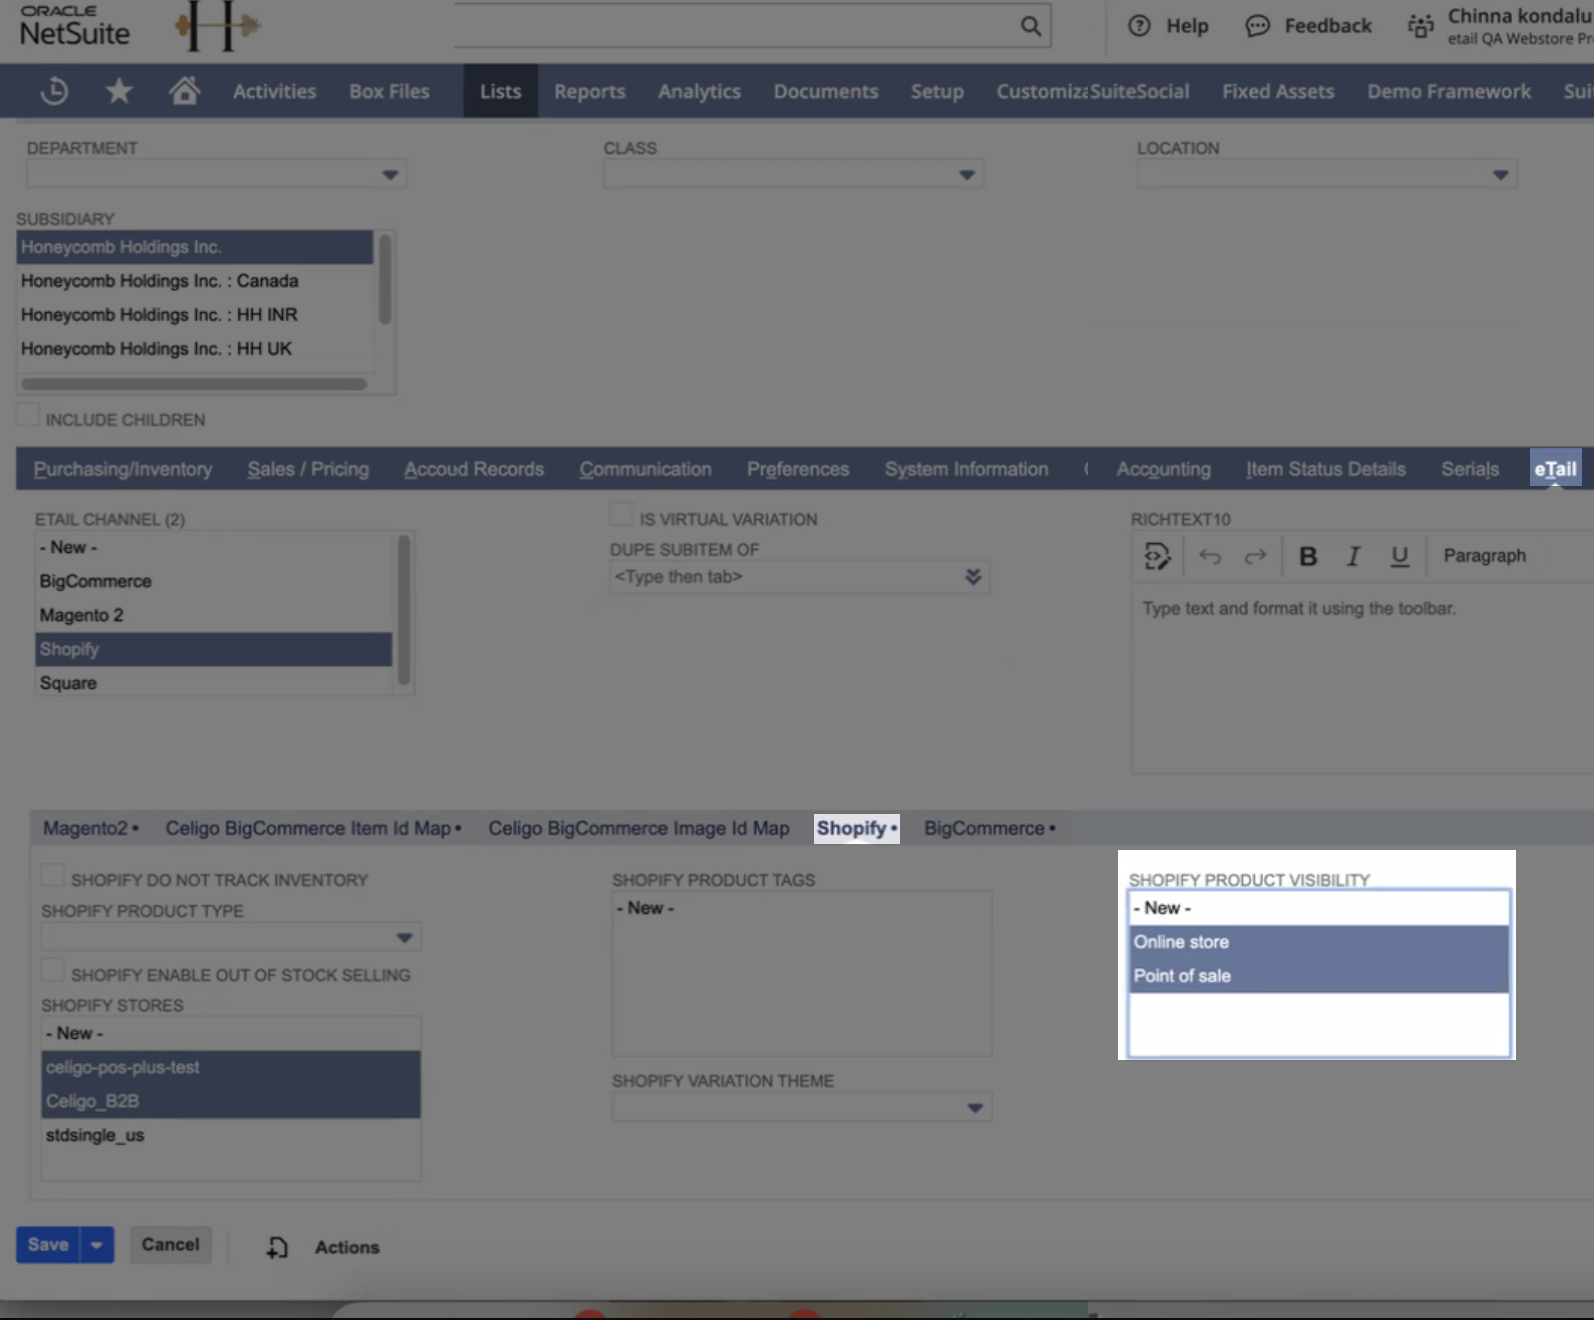Open Celigo BigCommerce Image Id Map subtab
This screenshot has height=1320, width=1594.
pyautogui.click(x=638, y=828)
